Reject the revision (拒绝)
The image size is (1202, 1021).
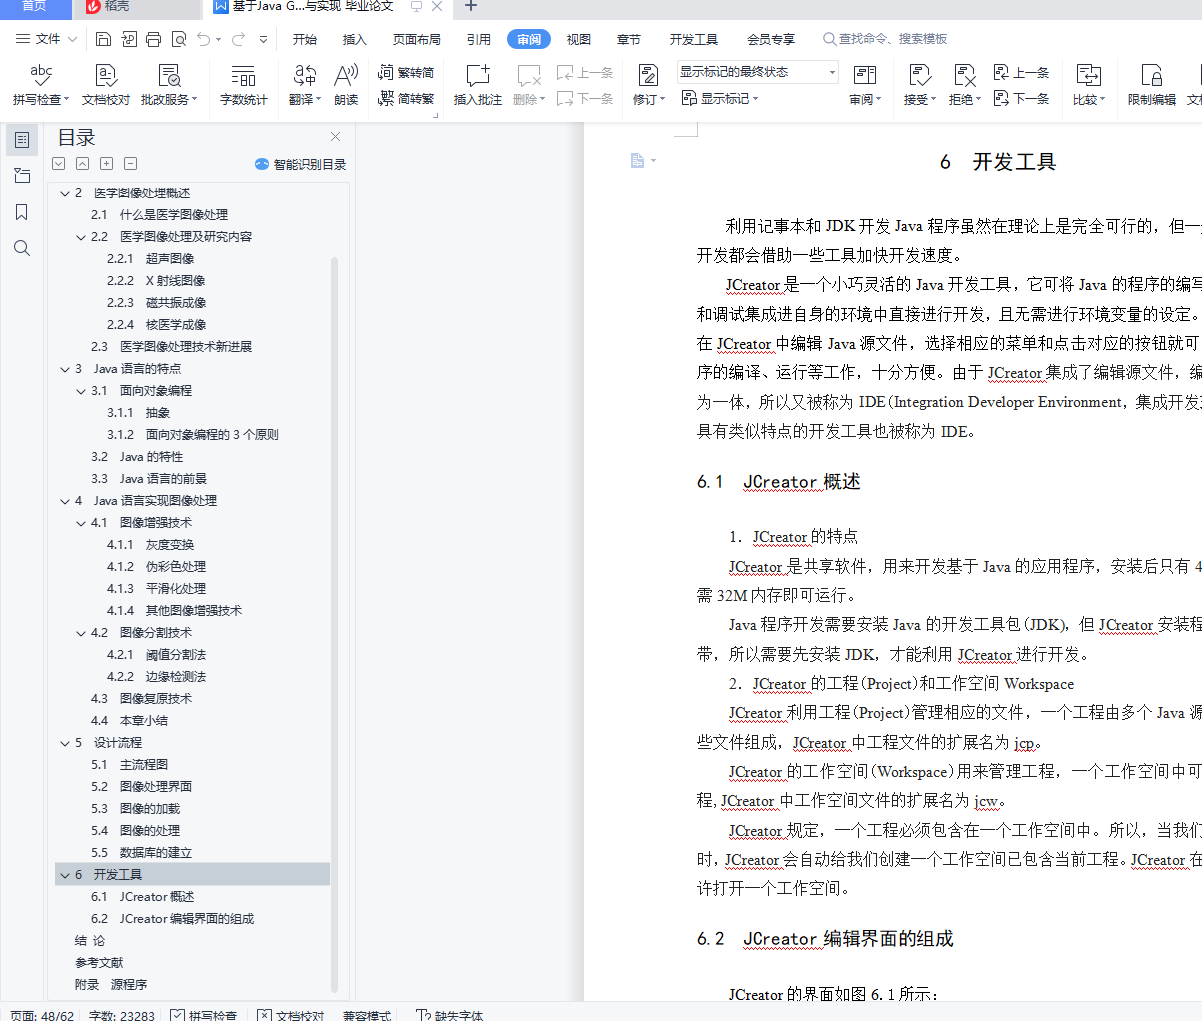tap(964, 85)
